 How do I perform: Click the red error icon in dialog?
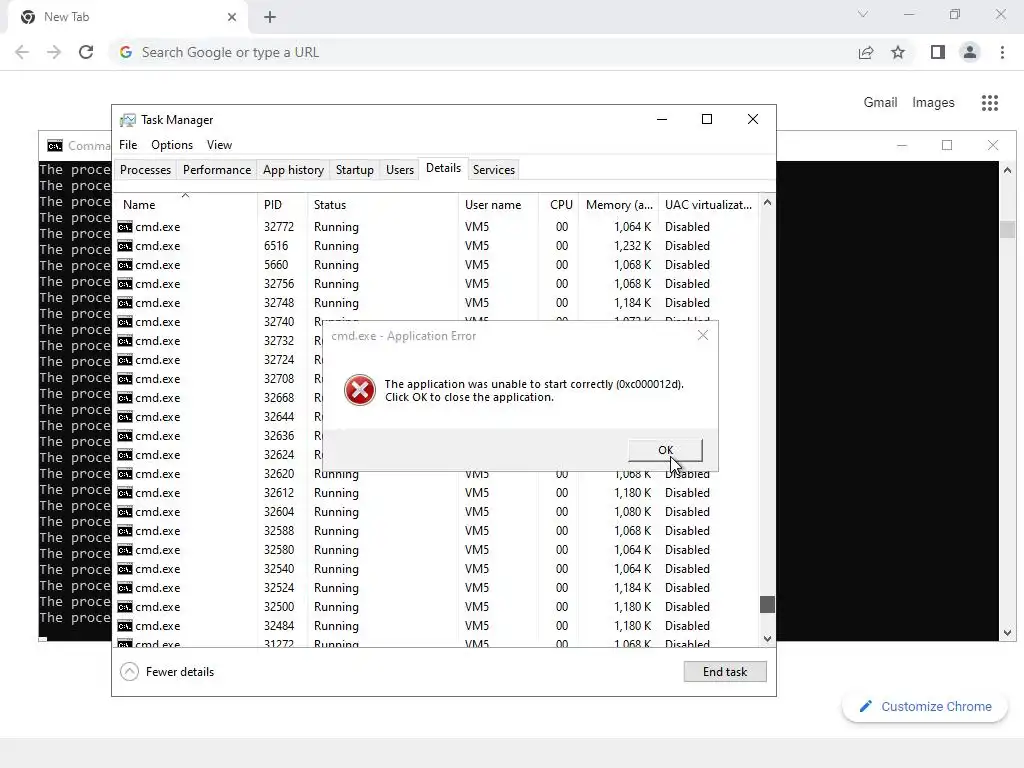pos(359,391)
